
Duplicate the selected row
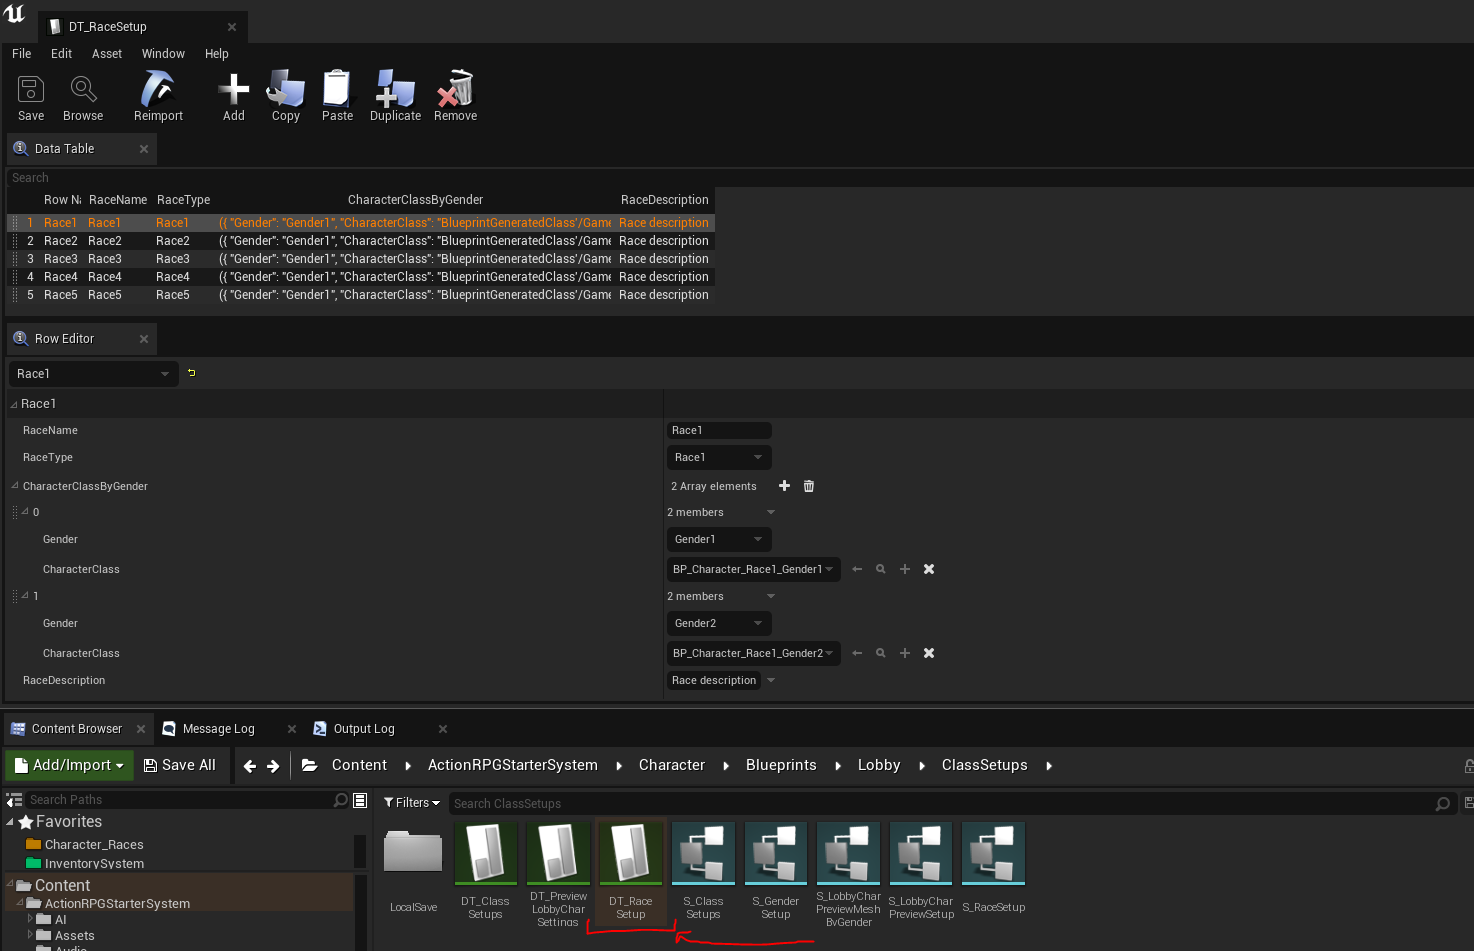pos(395,97)
